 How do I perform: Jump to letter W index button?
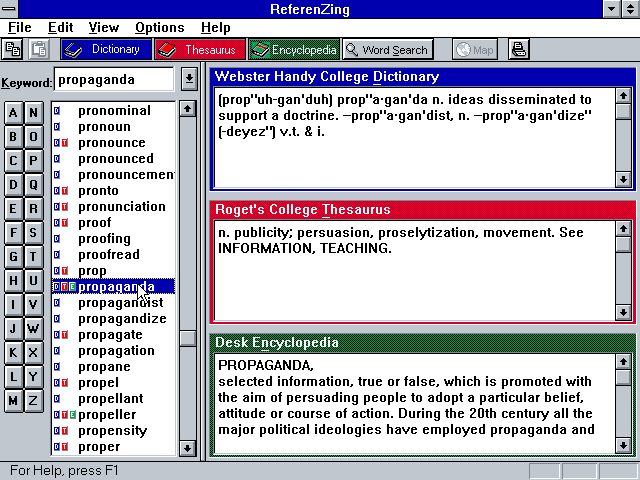tap(33, 329)
